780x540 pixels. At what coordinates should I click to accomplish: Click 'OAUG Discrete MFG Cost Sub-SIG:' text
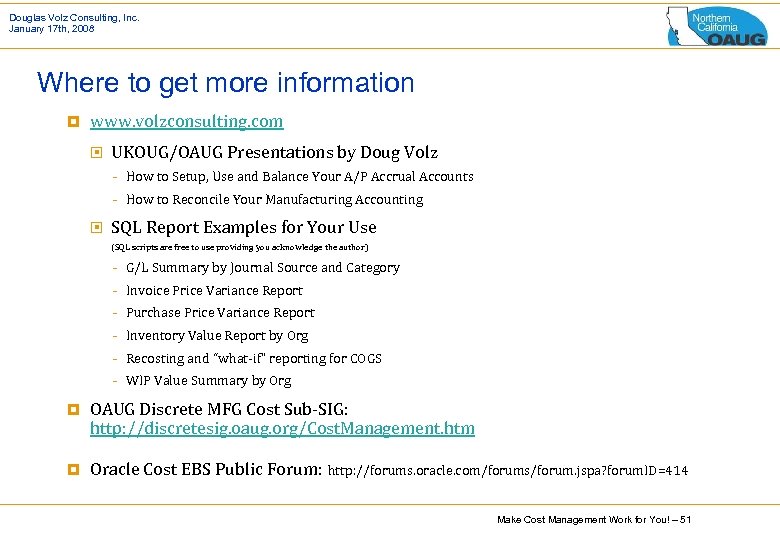pos(219,409)
